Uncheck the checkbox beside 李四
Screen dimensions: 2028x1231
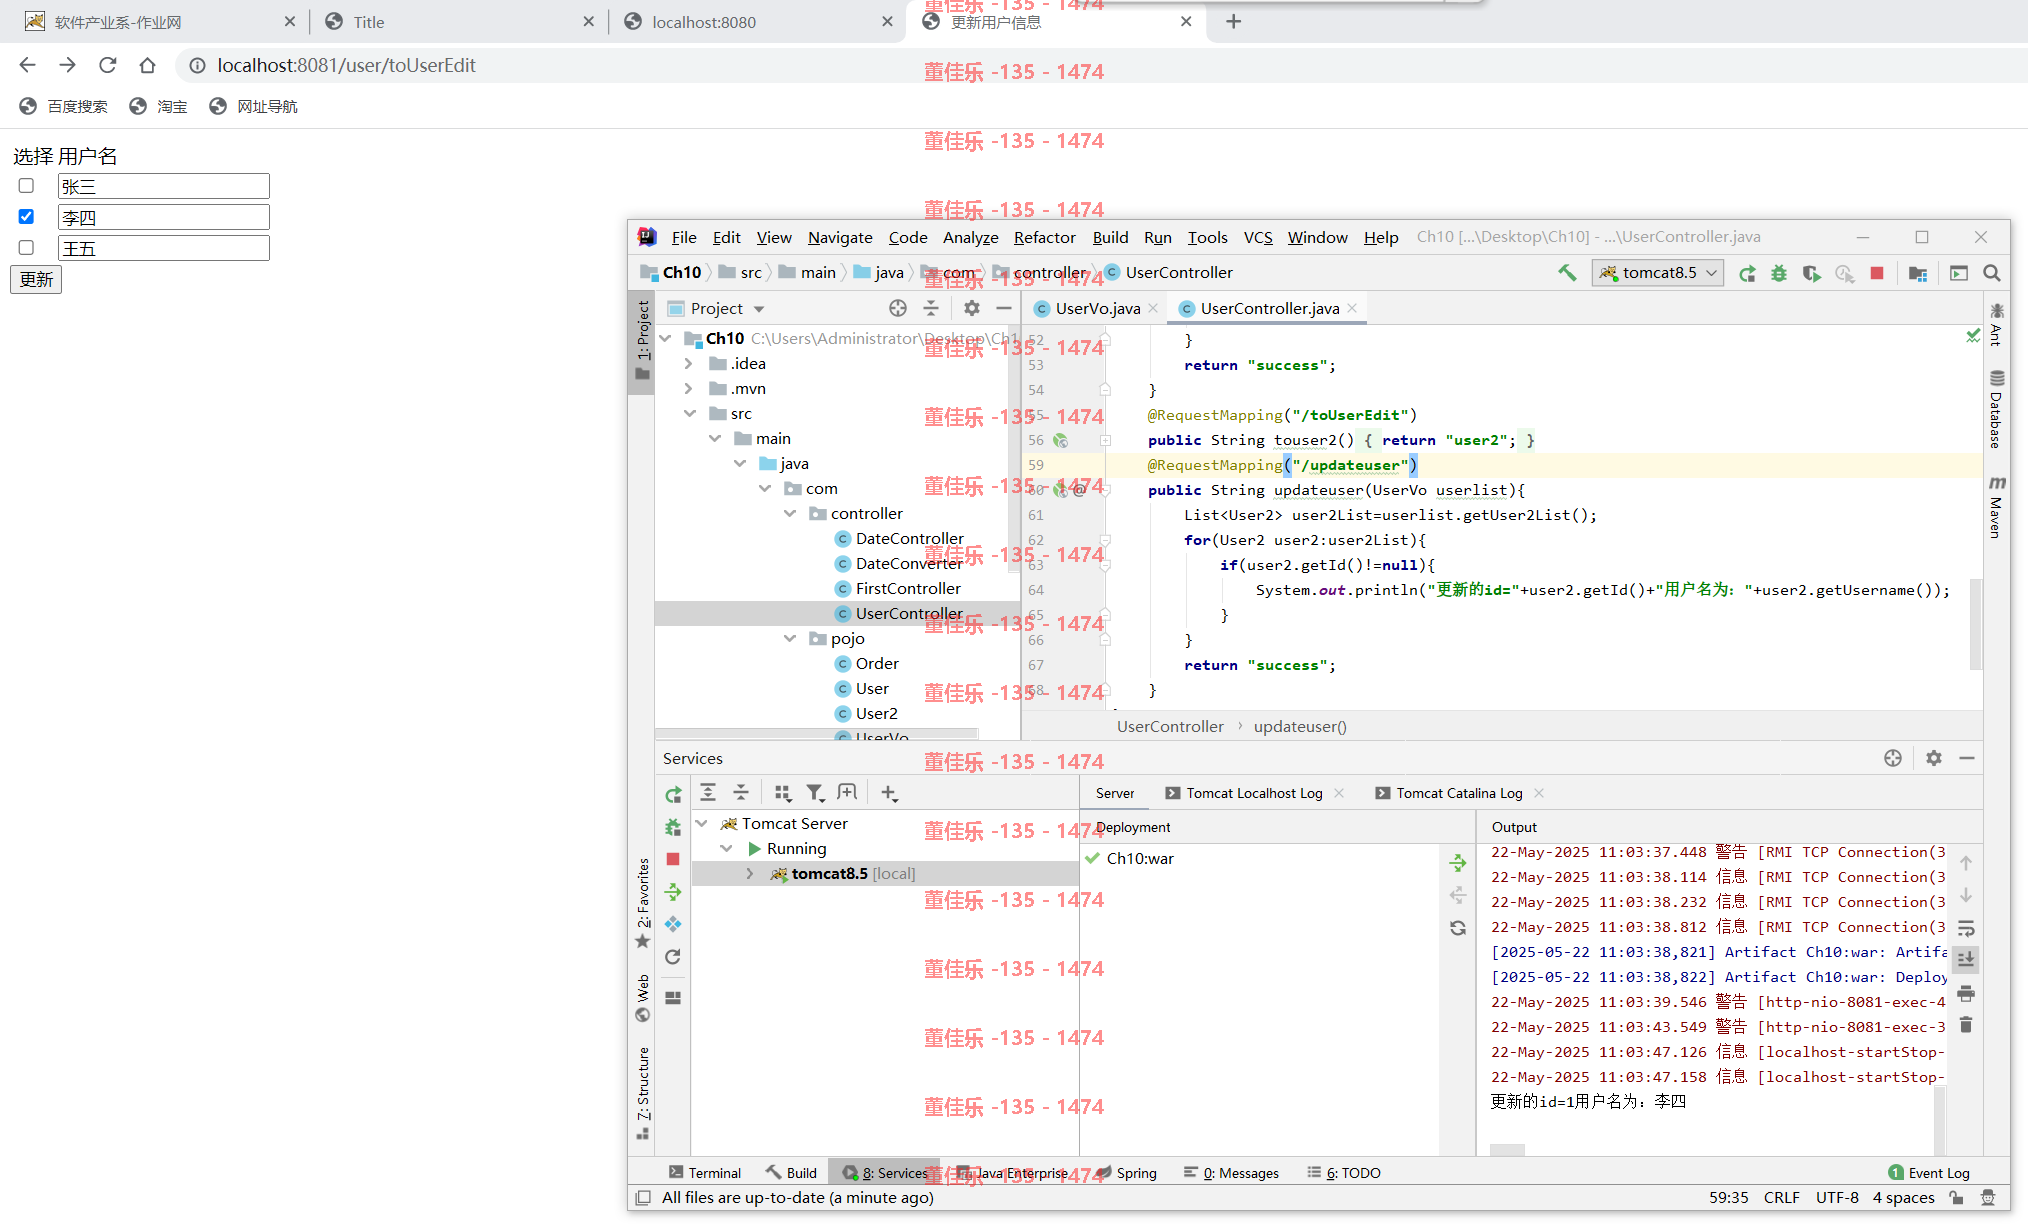click(x=26, y=217)
